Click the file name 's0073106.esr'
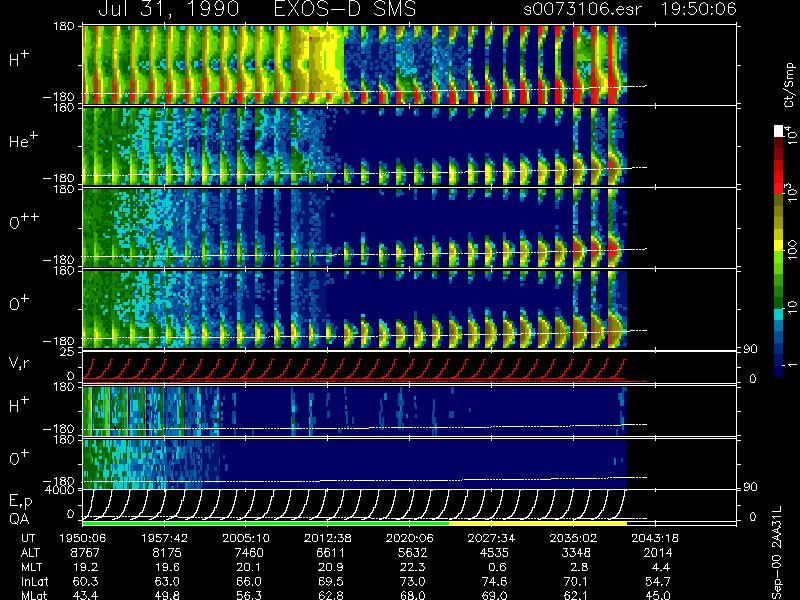This screenshot has width=800, height=600. click(582, 9)
